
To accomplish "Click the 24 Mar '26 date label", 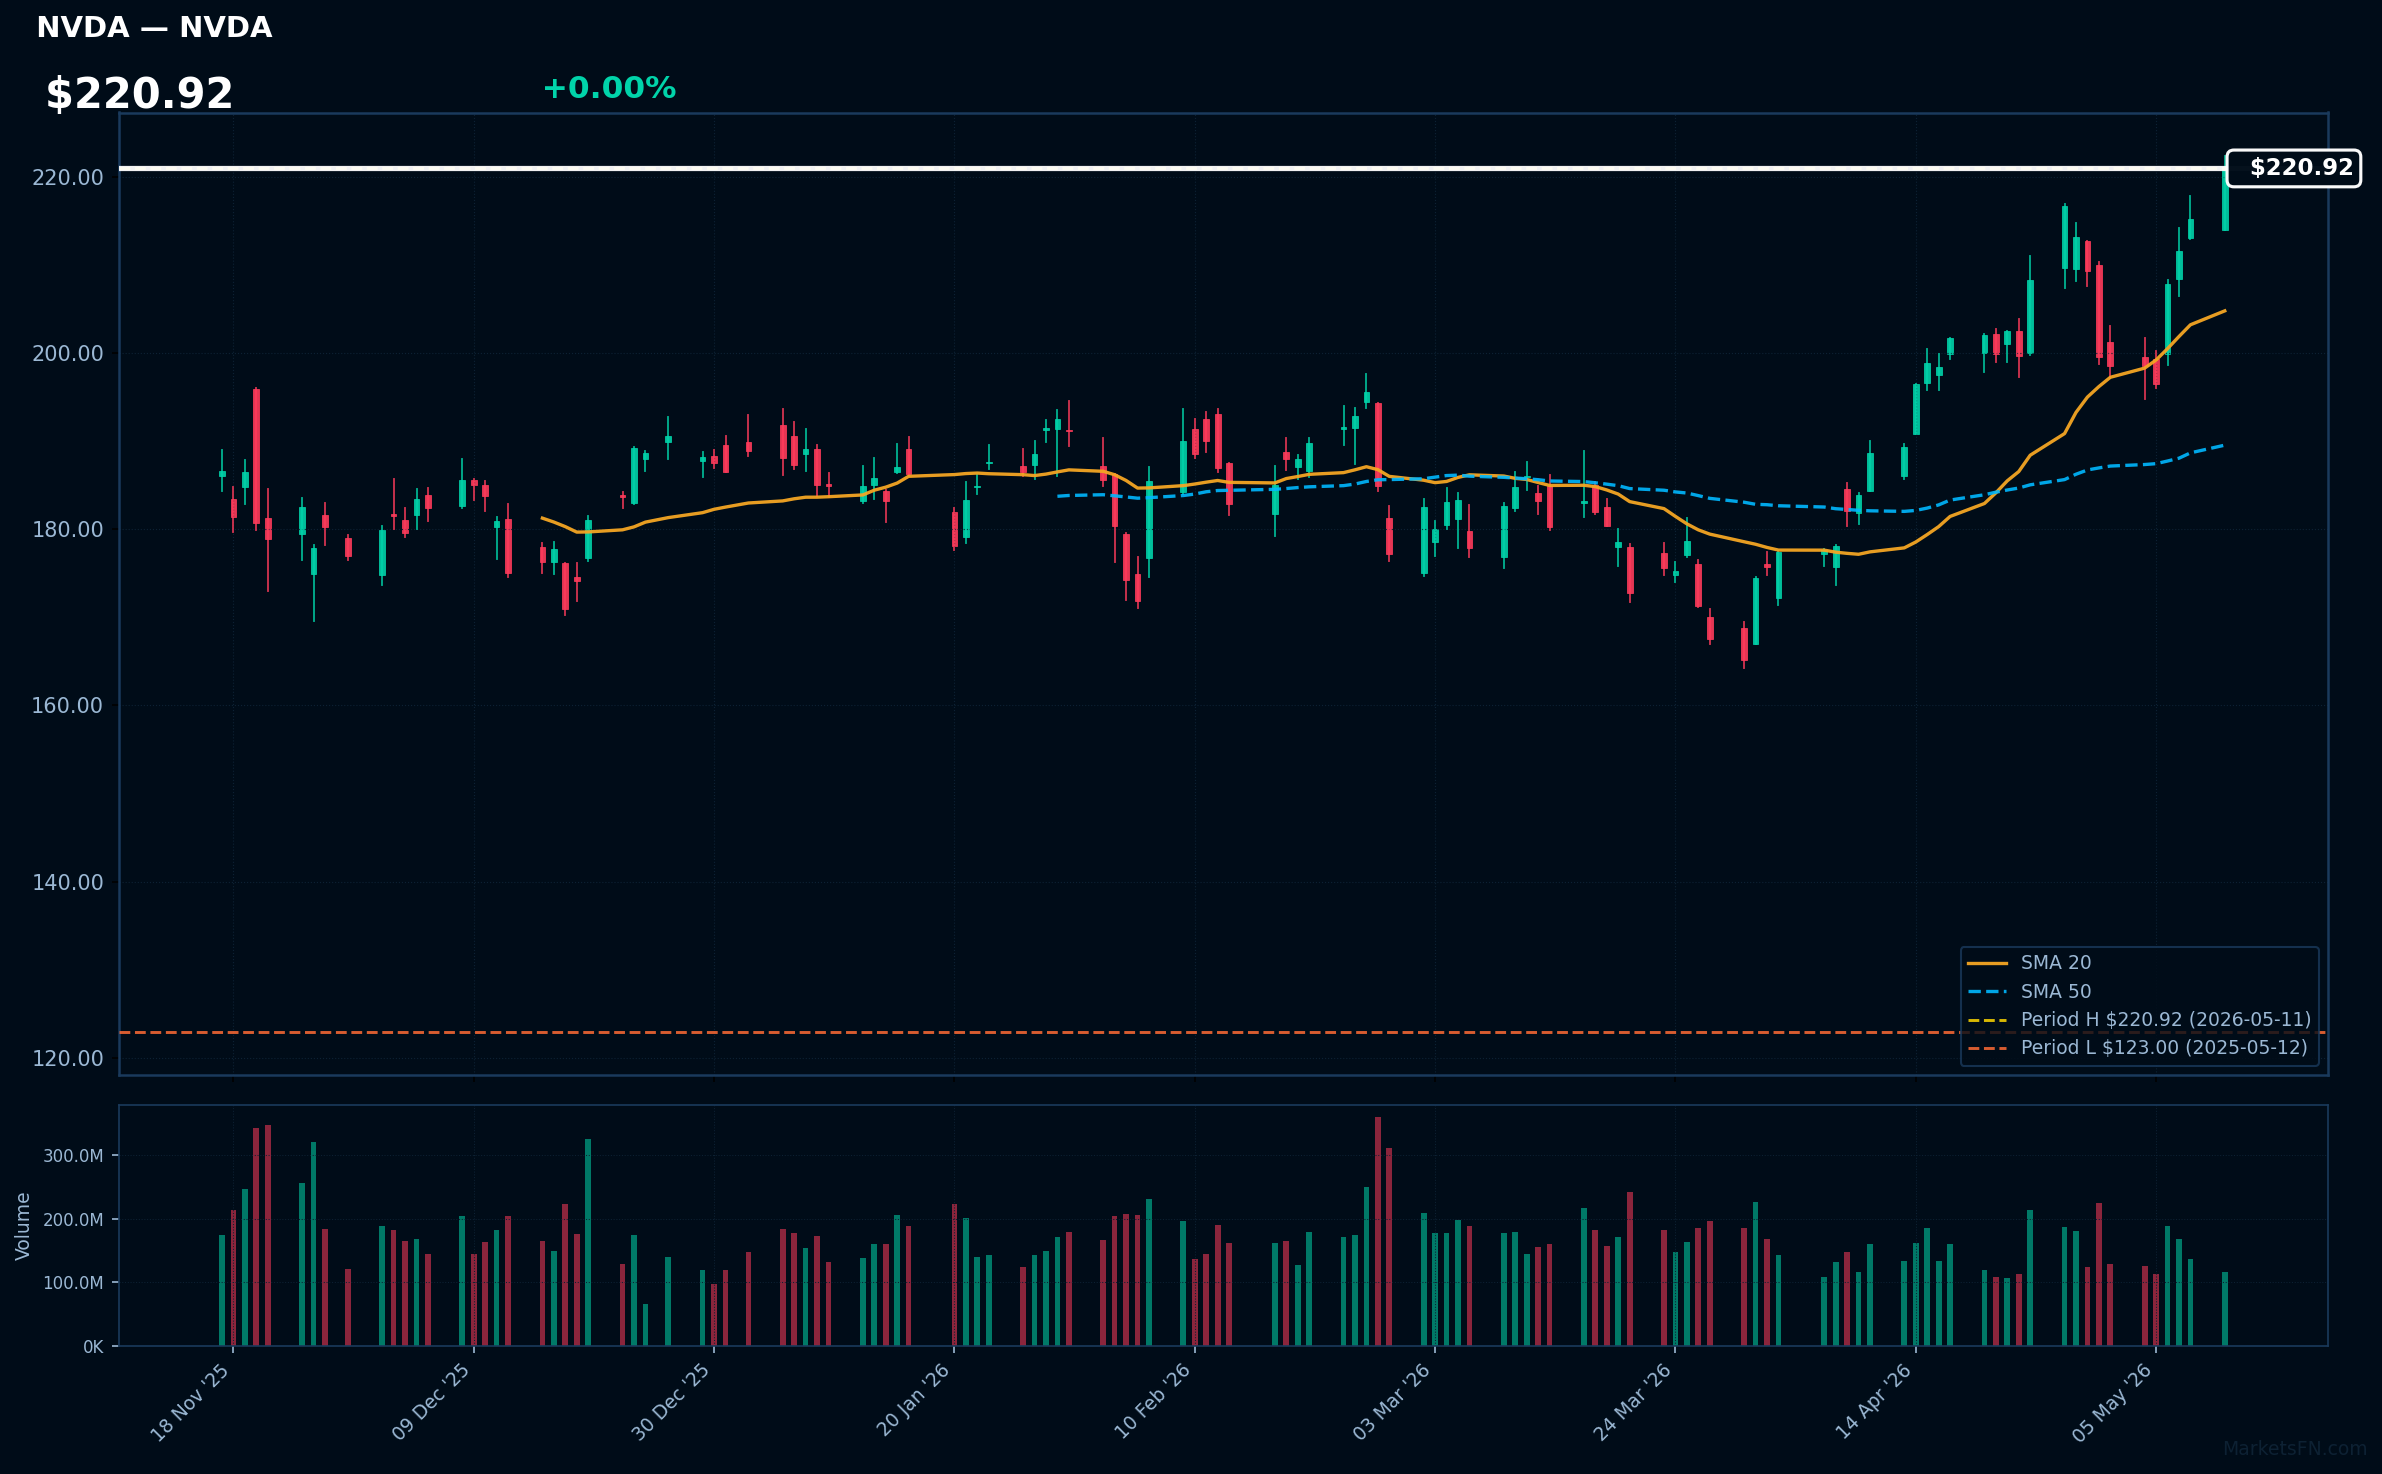I will pos(1632,1402).
